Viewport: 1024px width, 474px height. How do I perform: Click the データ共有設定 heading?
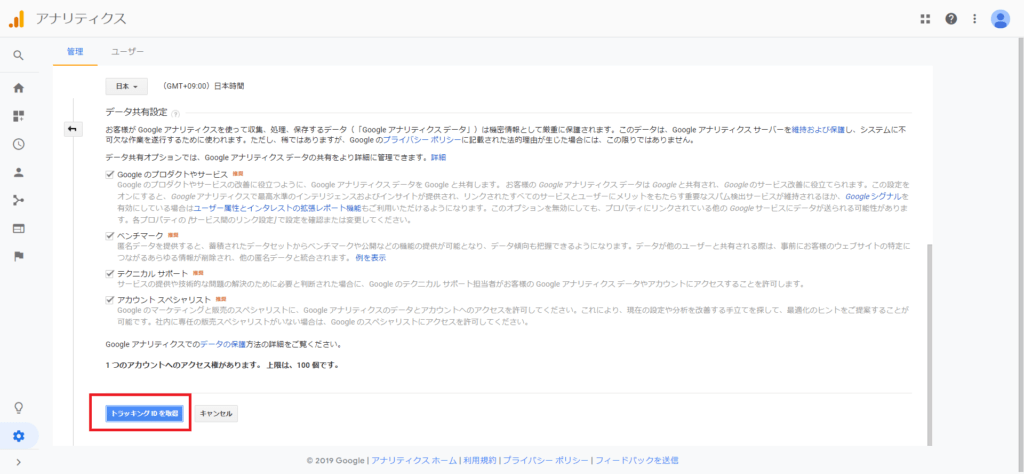[136, 112]
